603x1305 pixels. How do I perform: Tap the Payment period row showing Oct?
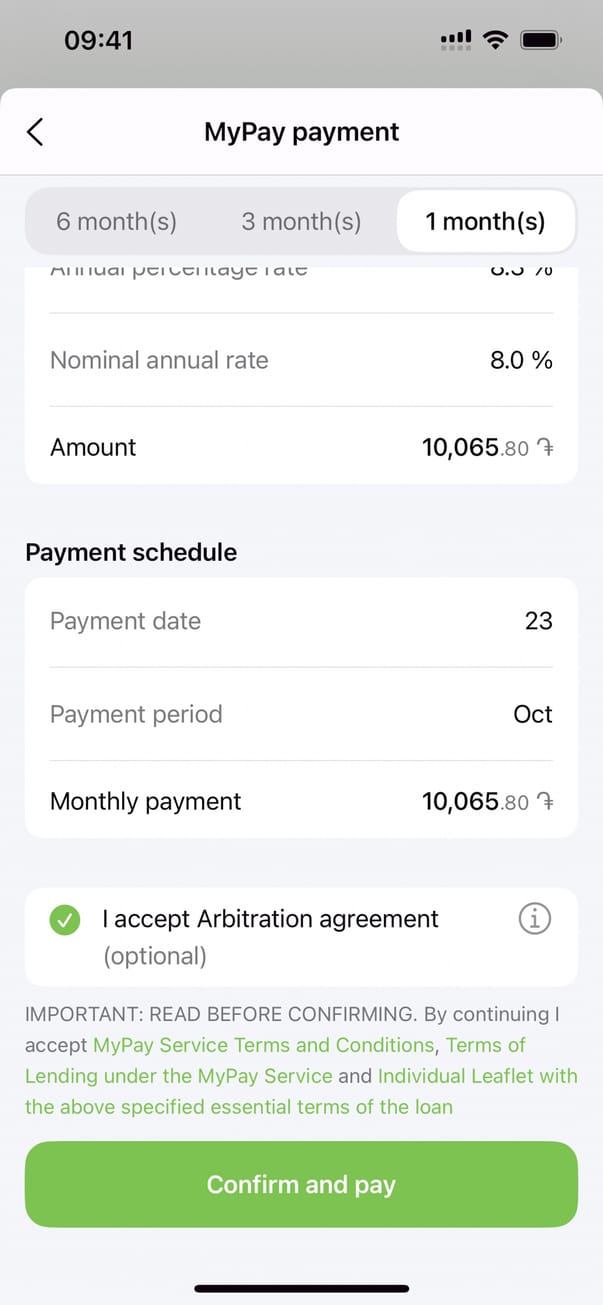click(x=301, y=714)
